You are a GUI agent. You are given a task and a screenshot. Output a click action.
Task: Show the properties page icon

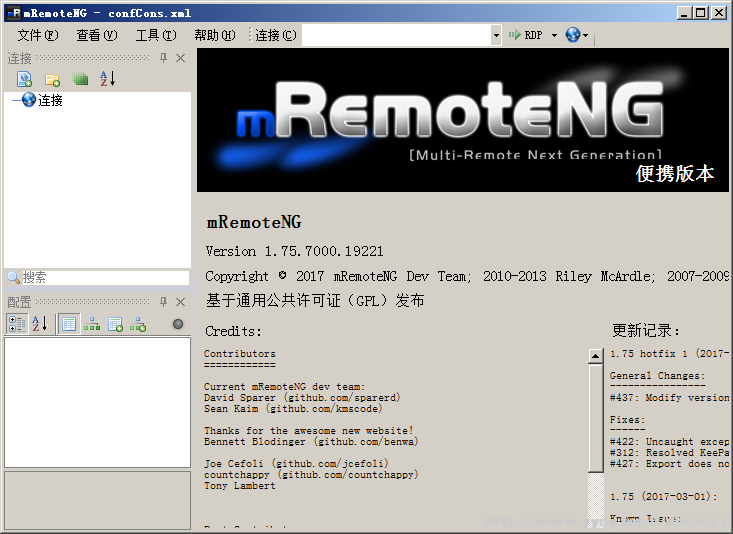pos(69,324)
